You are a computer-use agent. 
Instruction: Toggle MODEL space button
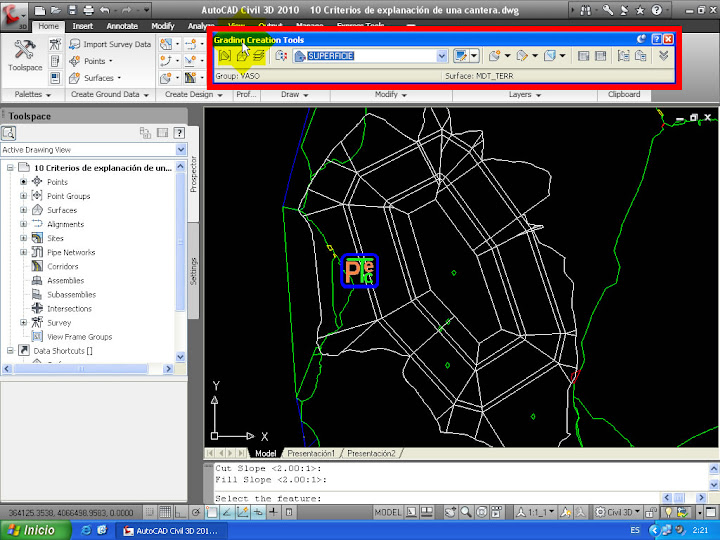click(388, 512)
